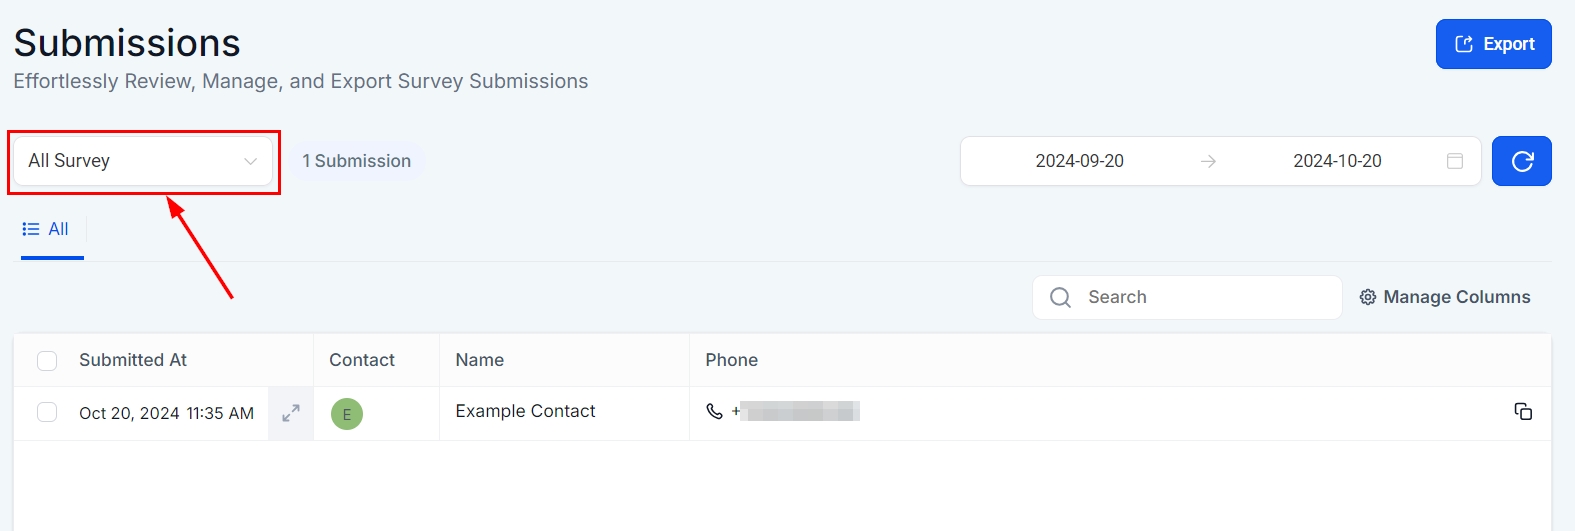Click the green E contact avatar
This screenshot has width=1575, height=531.
[x=347, y=414]
